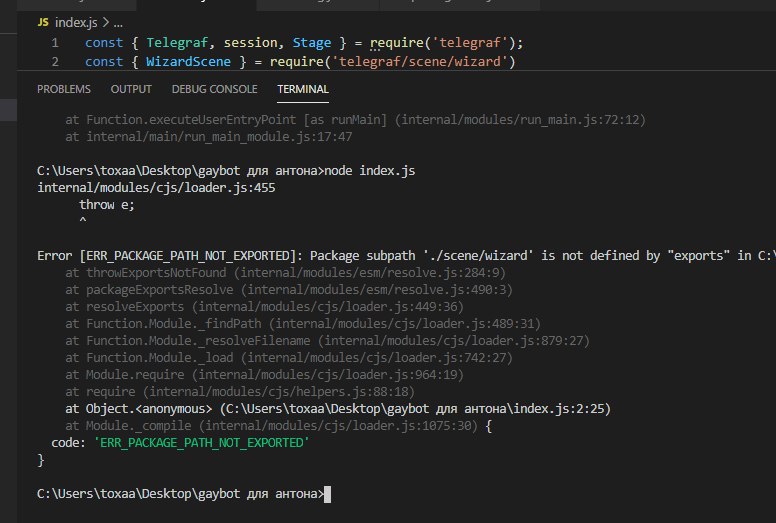Click the green 'ERR_PACKAGE_PATH_NOT_EXPORTED' code value
This screenshot has width=776, height=523.
point(202,443)
